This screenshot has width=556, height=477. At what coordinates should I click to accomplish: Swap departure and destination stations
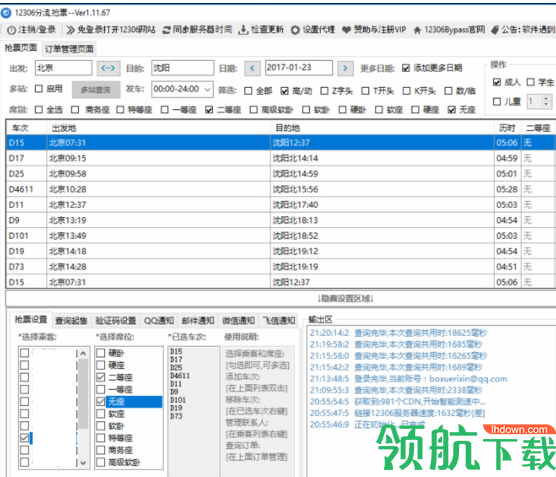point(109,68)
